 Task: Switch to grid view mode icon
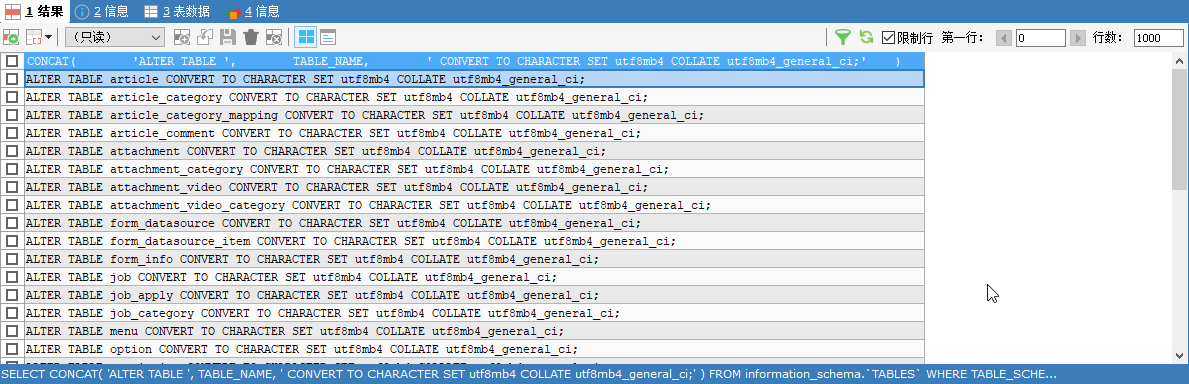(306, 37)
